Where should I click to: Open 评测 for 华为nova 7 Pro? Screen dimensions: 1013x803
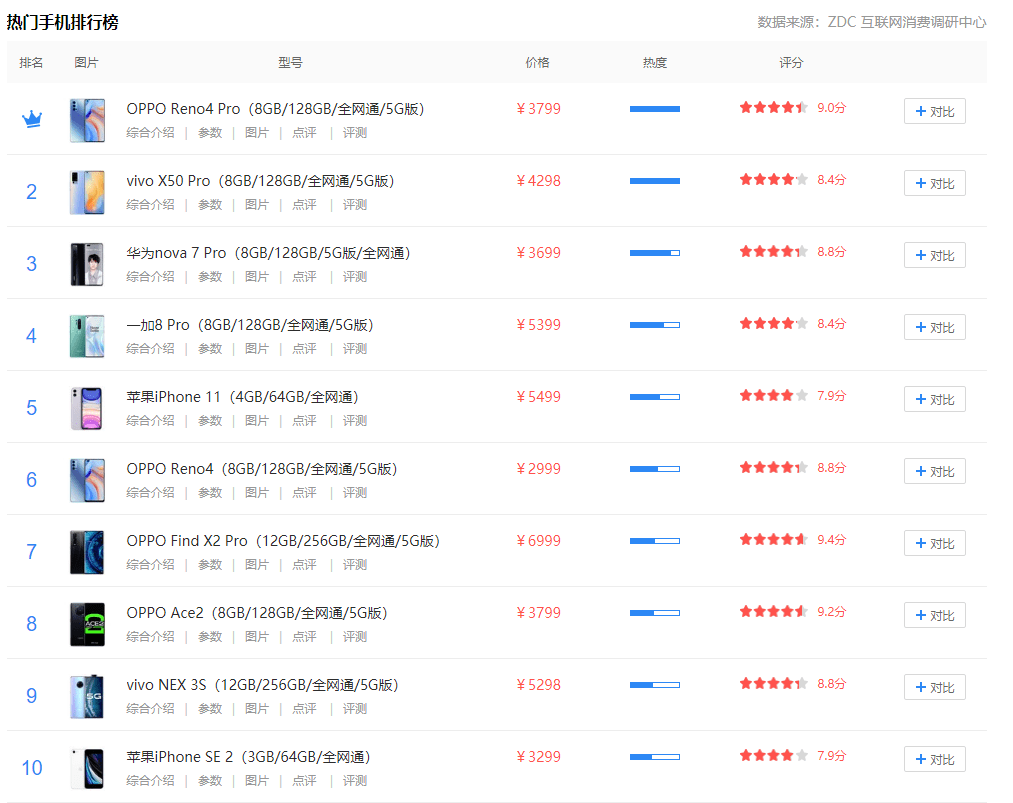[x=355, y=276]
